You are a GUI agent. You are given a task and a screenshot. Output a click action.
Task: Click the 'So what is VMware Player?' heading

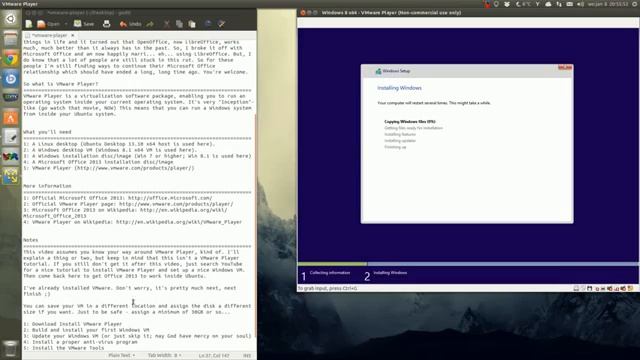(x=61, y=84)
